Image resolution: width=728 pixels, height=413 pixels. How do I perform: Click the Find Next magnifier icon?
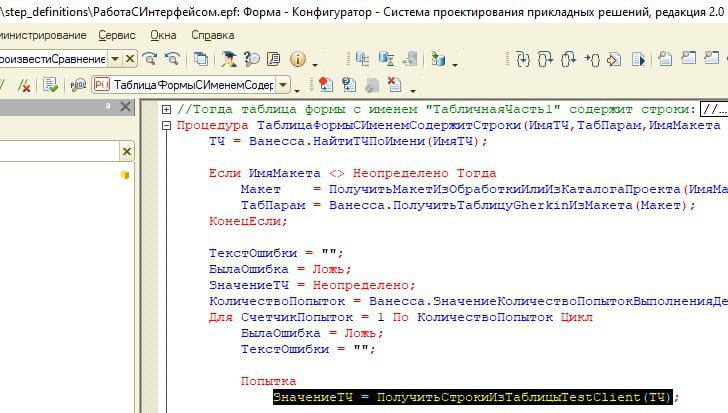tap(150, 59)
